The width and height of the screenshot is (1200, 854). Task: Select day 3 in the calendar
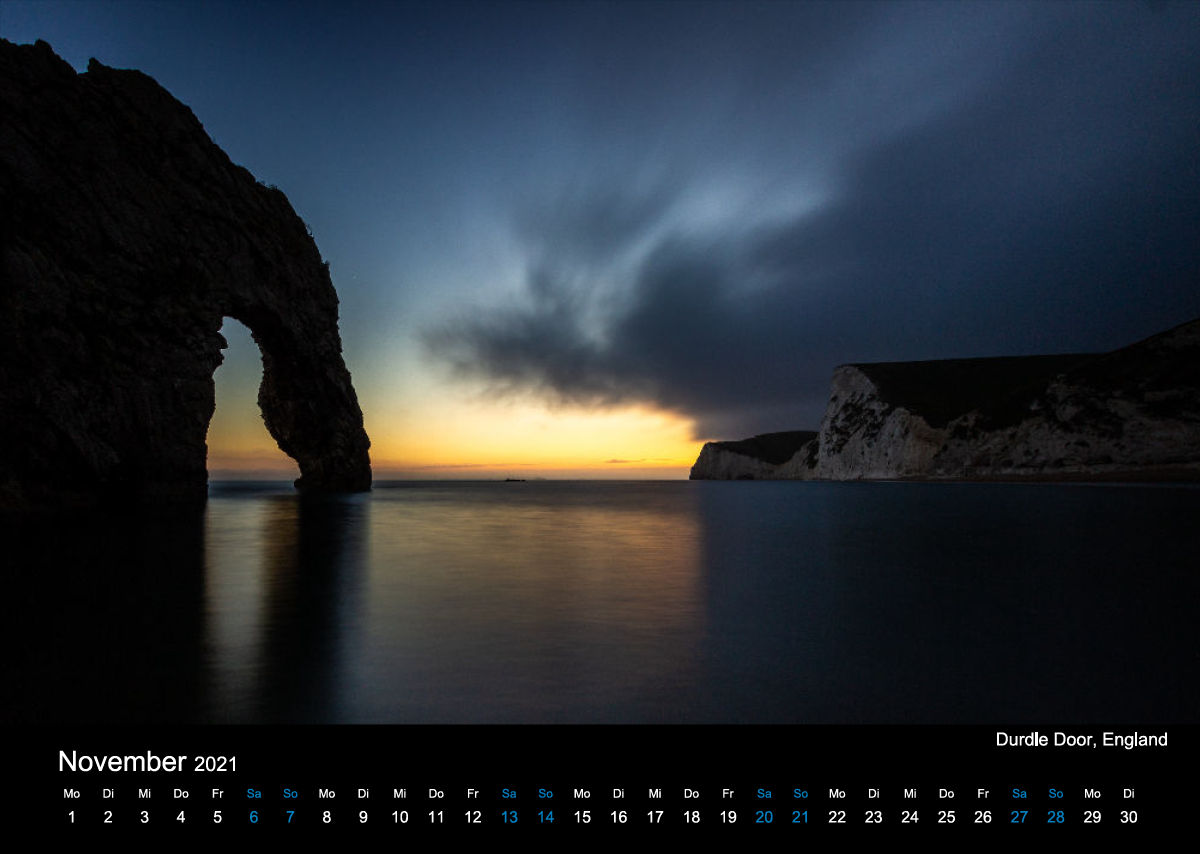[x=144, y=817]
